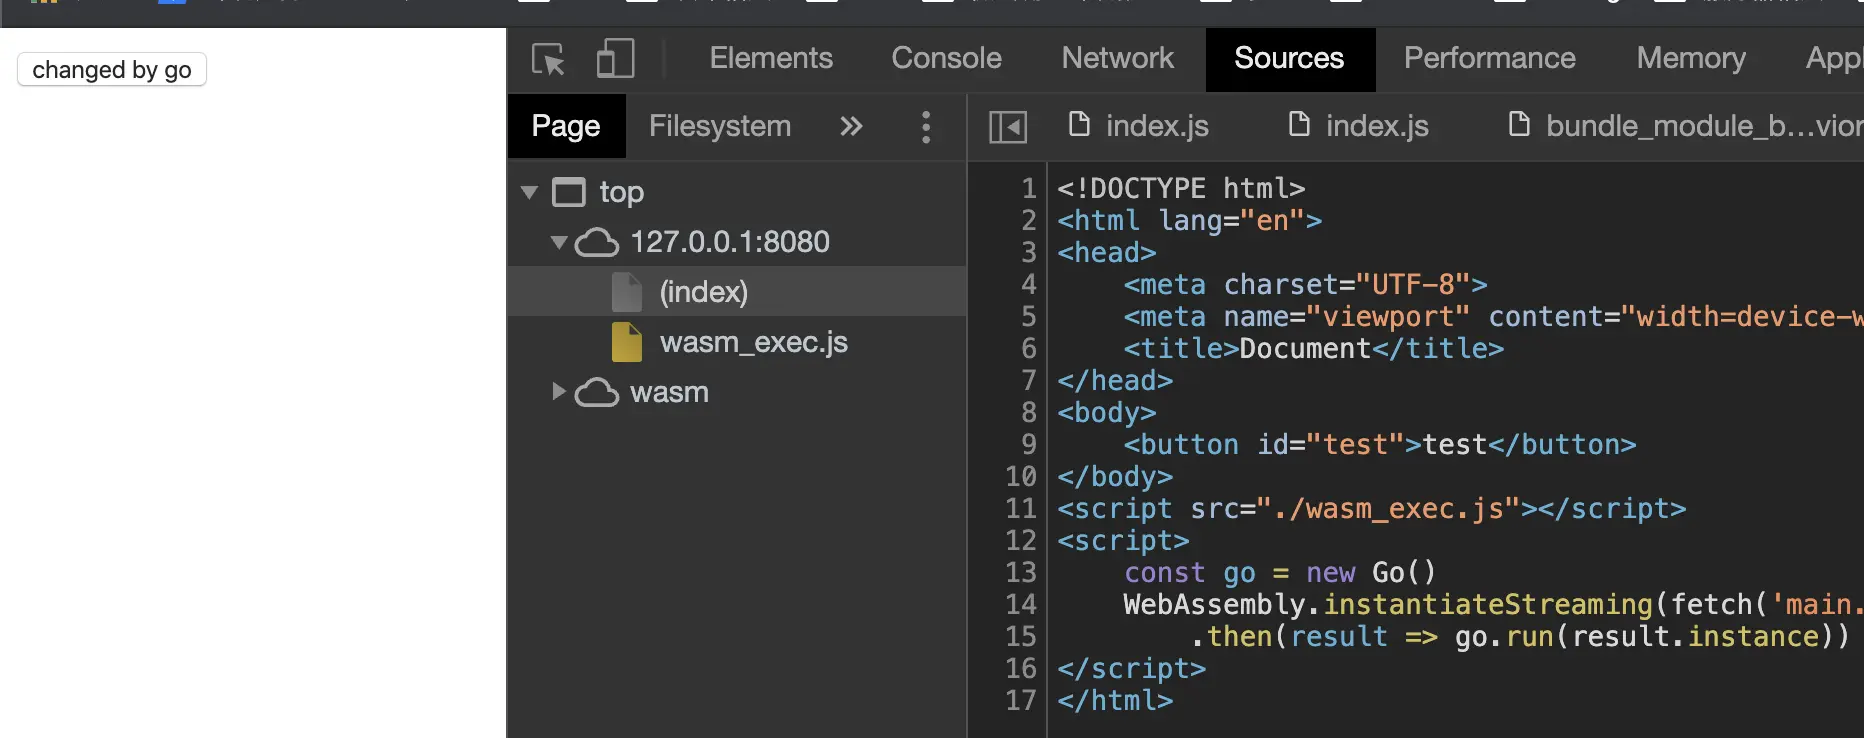Toggle the device toolbar icon
1864x738 pixels.
coord(615,59)
